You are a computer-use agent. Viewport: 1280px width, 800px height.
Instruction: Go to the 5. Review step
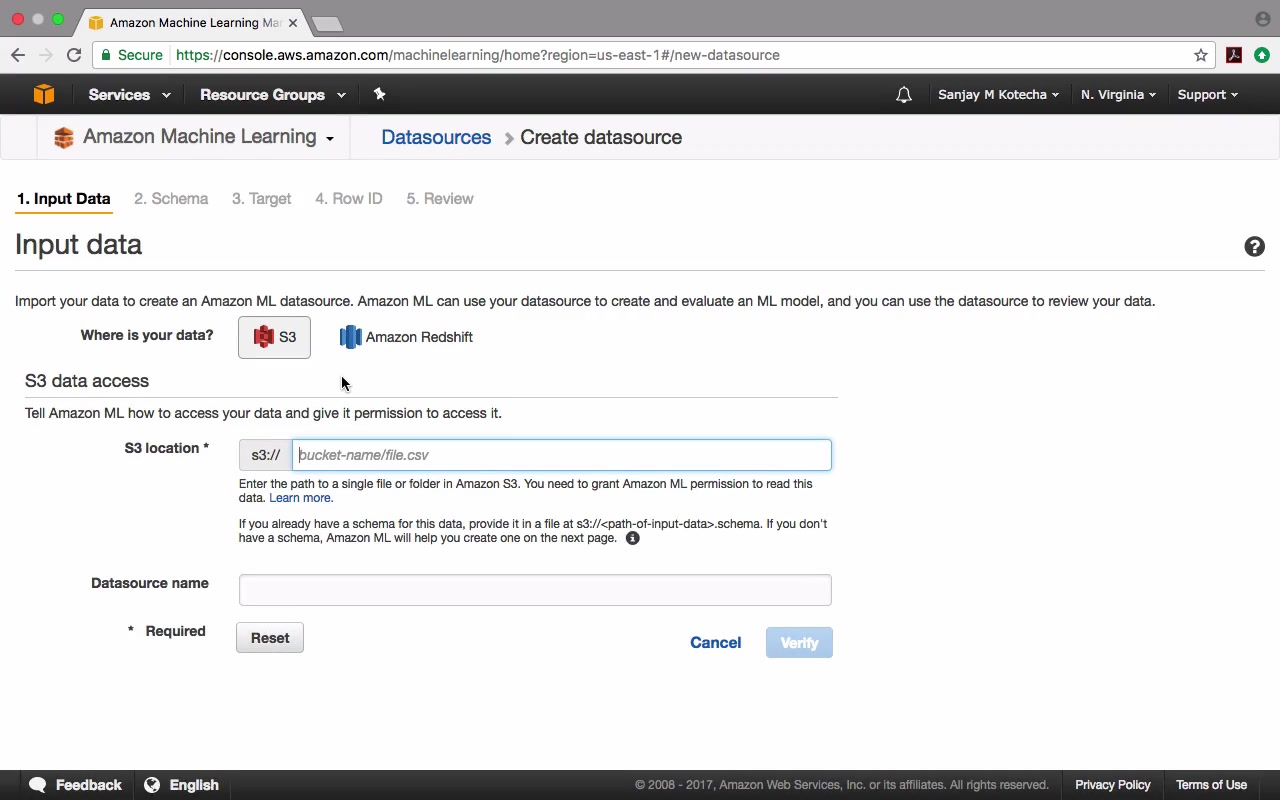tap(440, 199)
